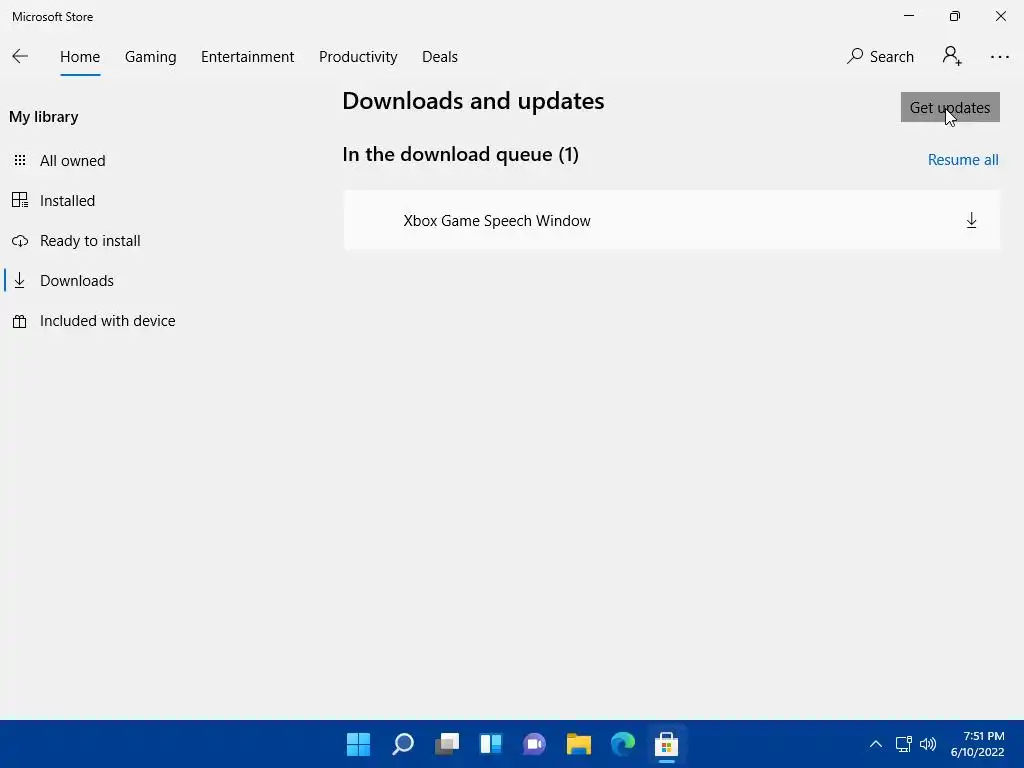Image resolution: width=1024 pixels, height=768 pixels.
Task: Open the network status tray icon
Action: click(904, 744)
